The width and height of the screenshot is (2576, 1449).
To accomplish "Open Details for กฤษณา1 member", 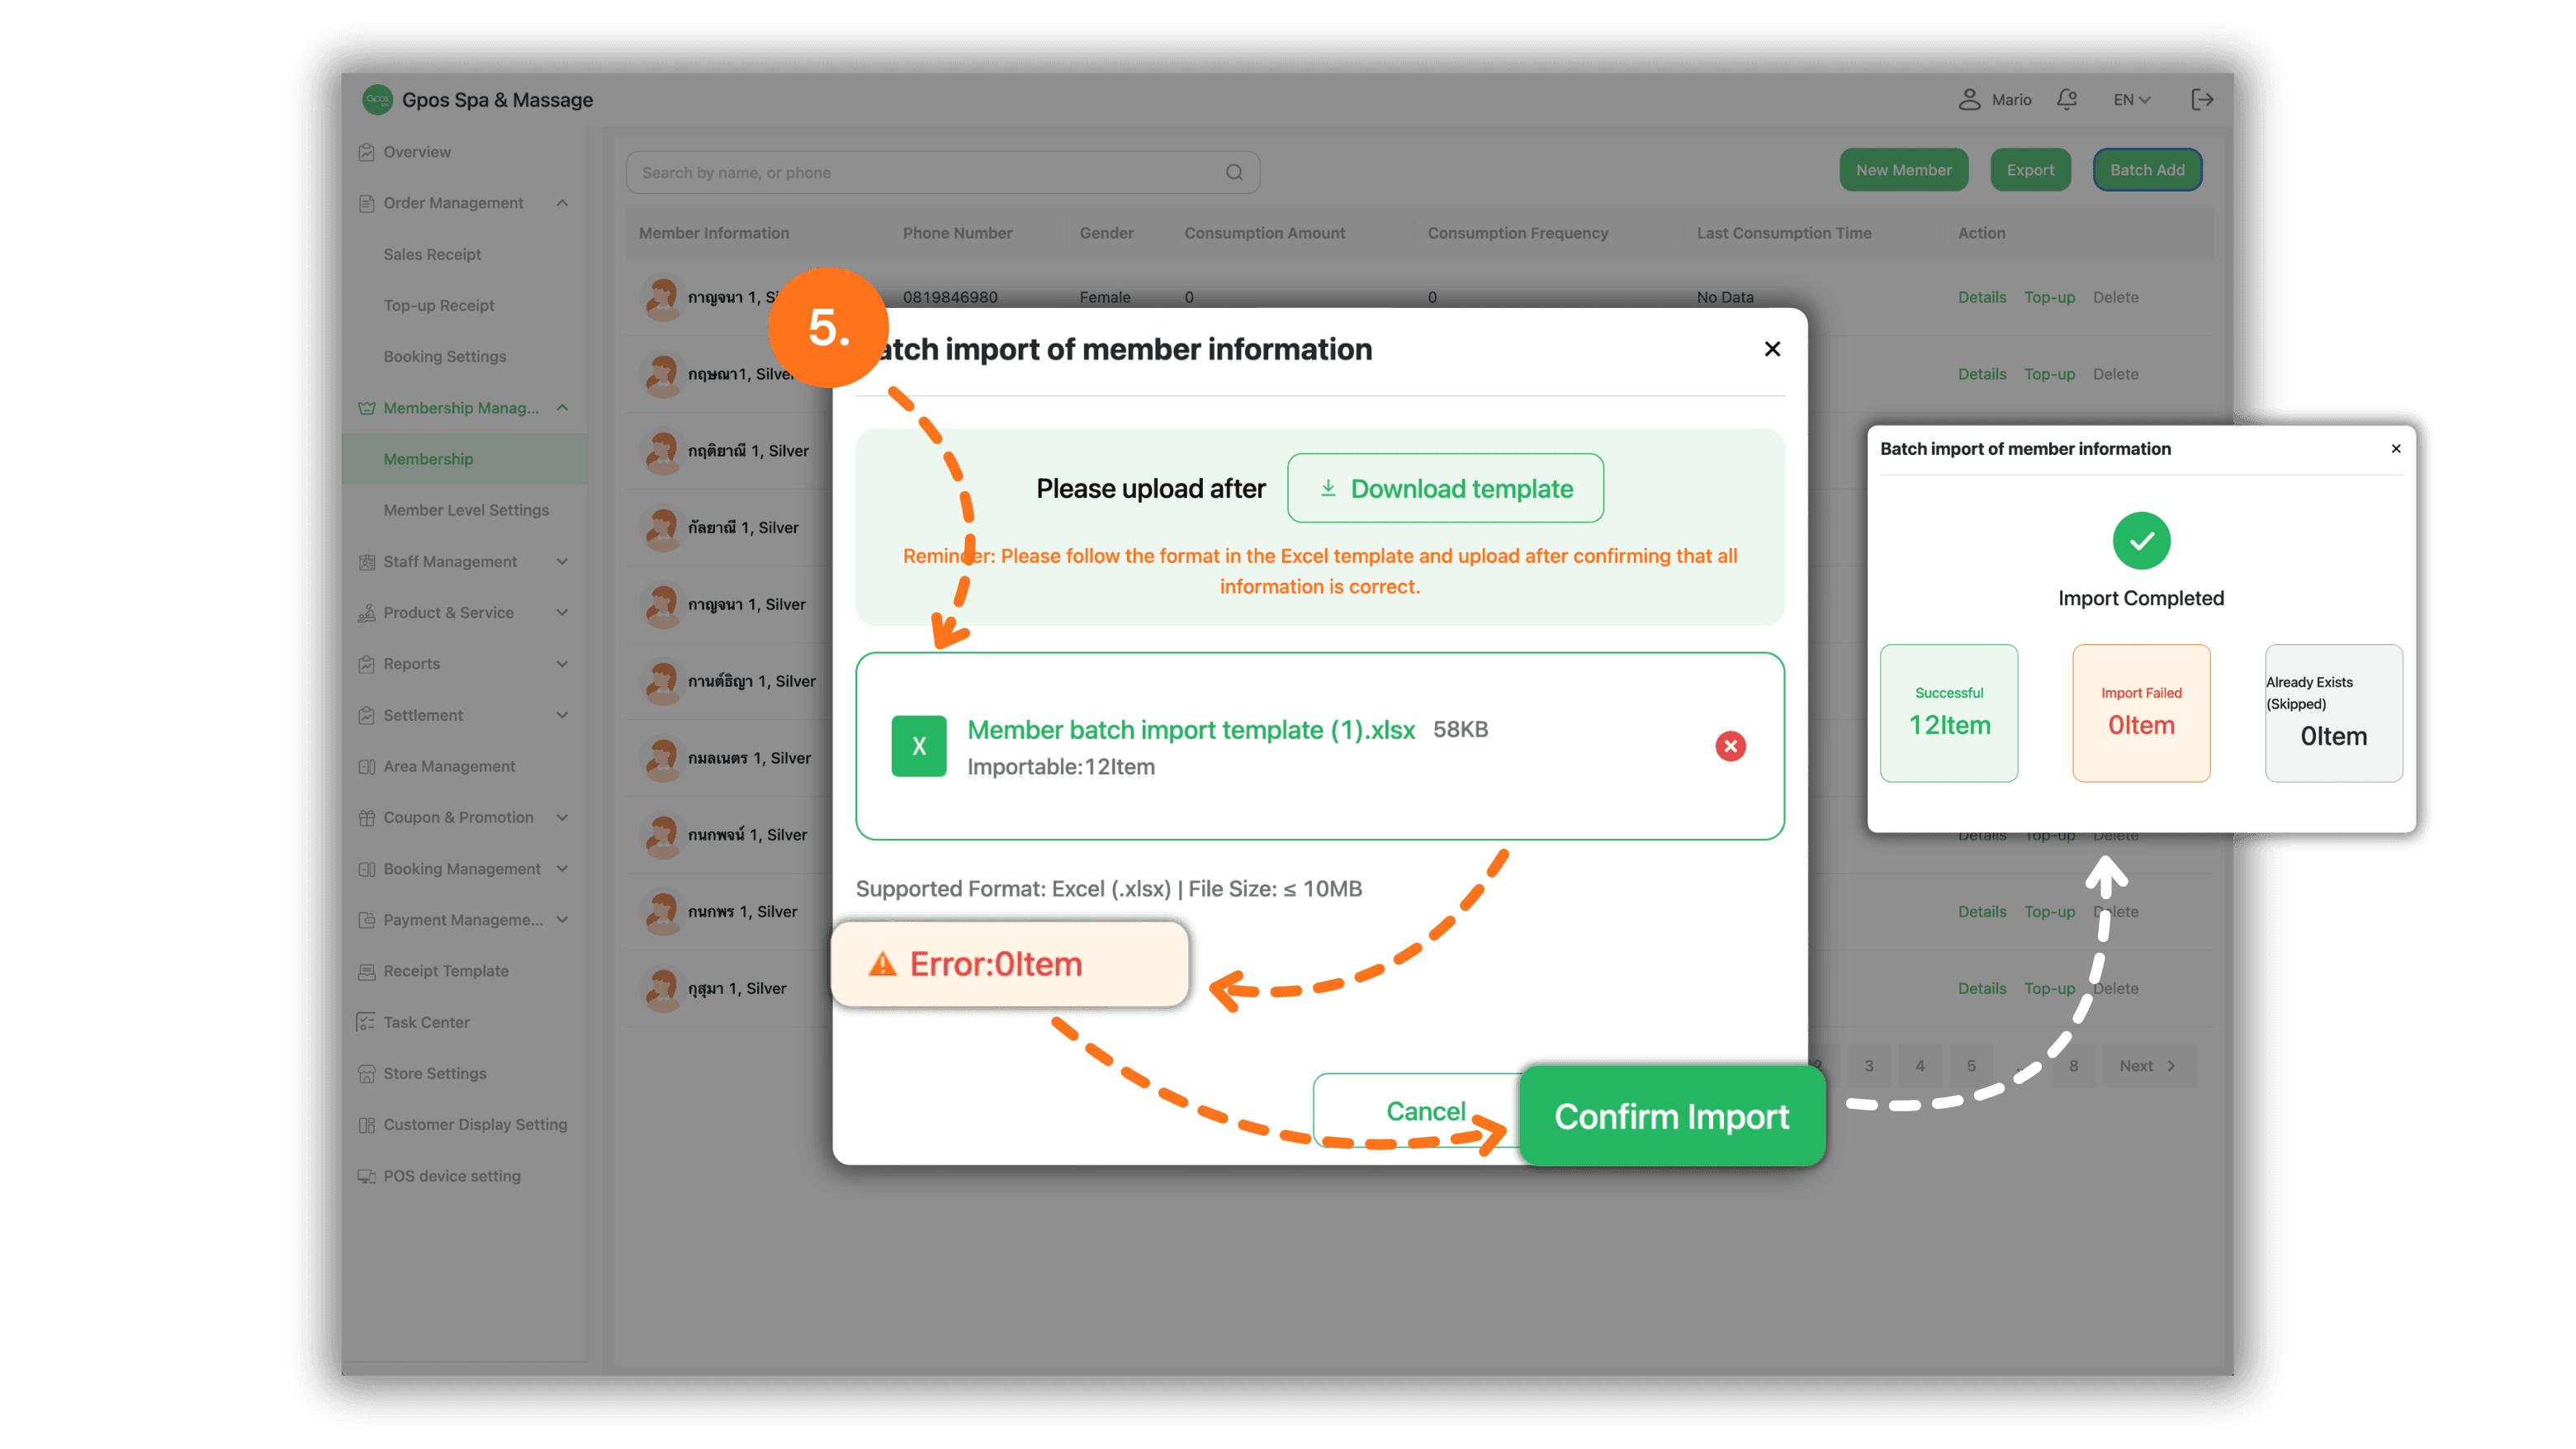I will [1981, 374].
